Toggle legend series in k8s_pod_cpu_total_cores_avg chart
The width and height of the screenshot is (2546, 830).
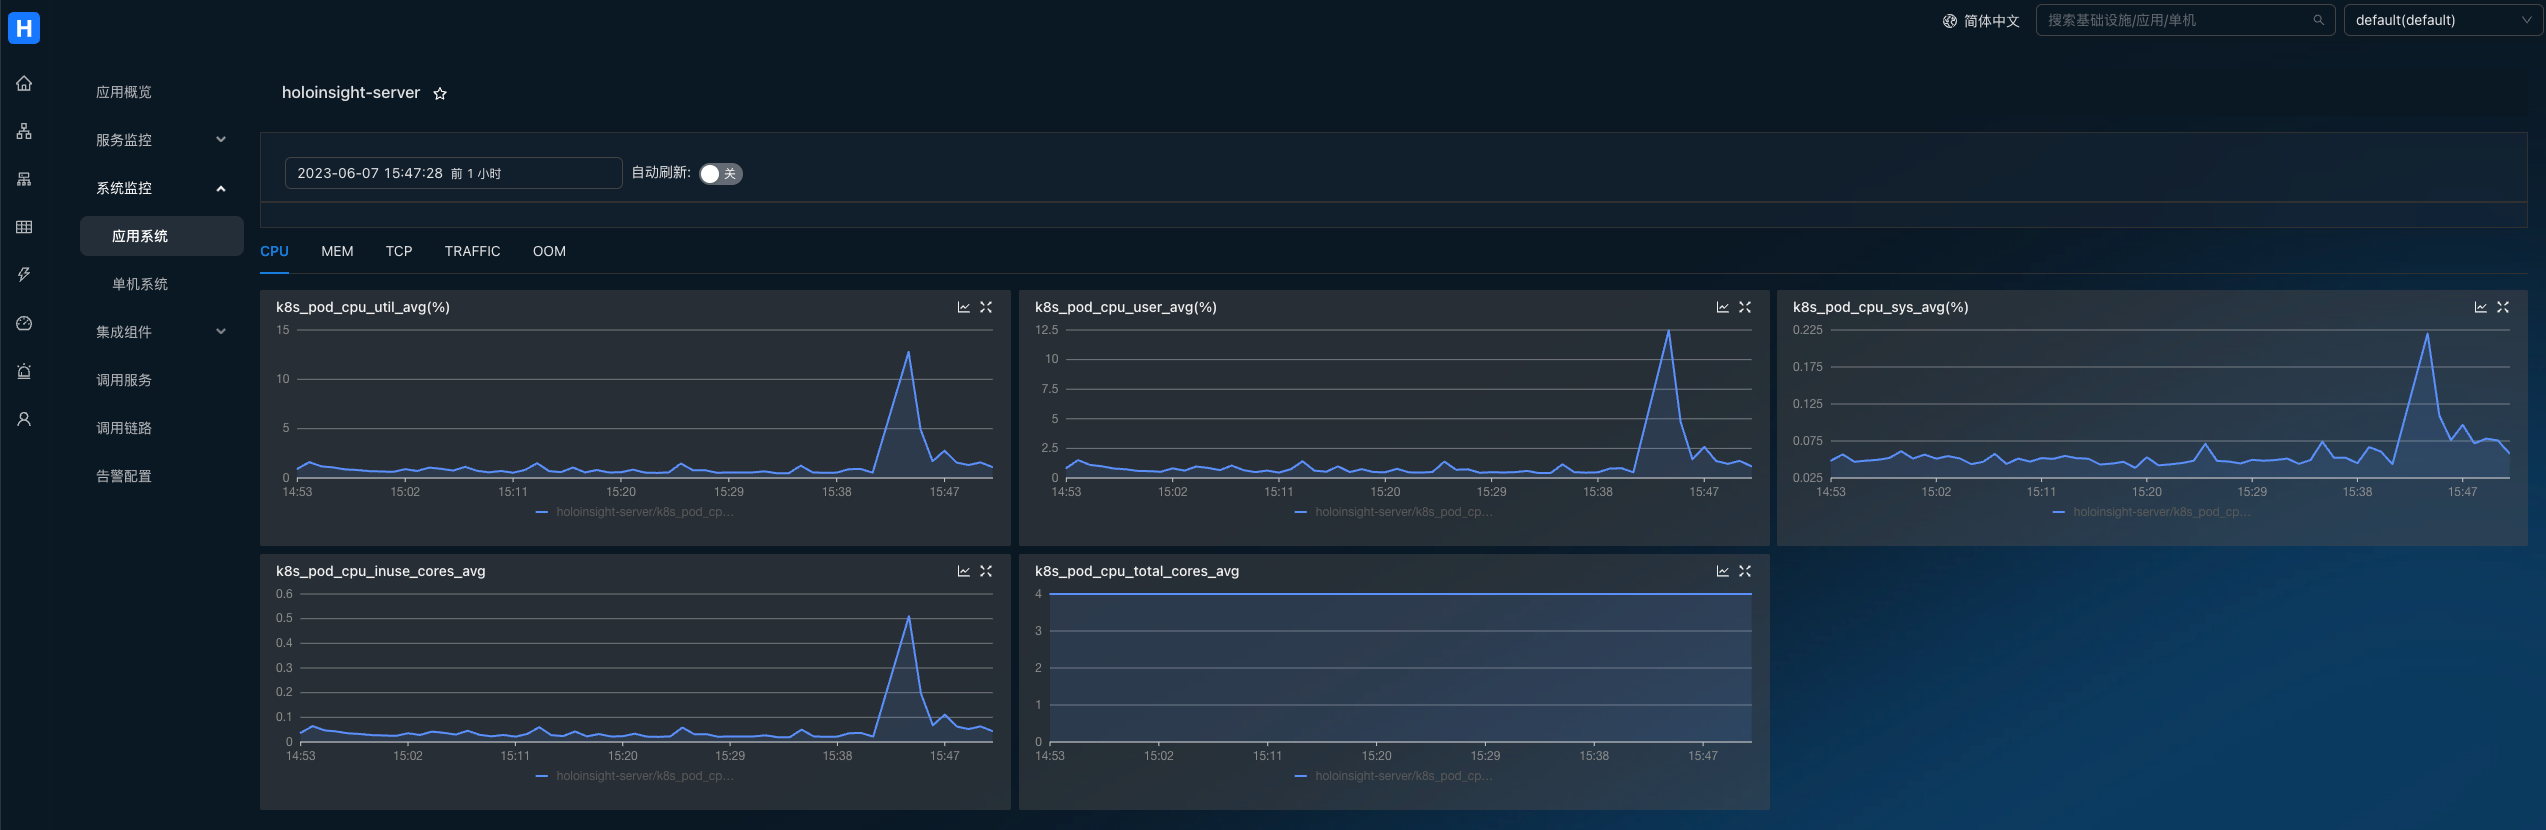(1393, 776)
